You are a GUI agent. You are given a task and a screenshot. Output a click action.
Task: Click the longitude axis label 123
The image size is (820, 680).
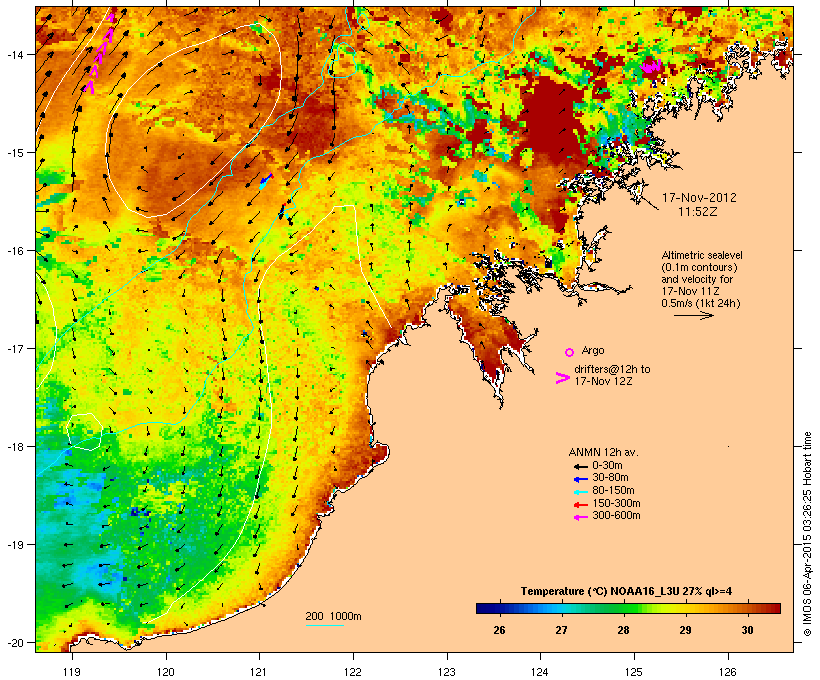[447, 672]
